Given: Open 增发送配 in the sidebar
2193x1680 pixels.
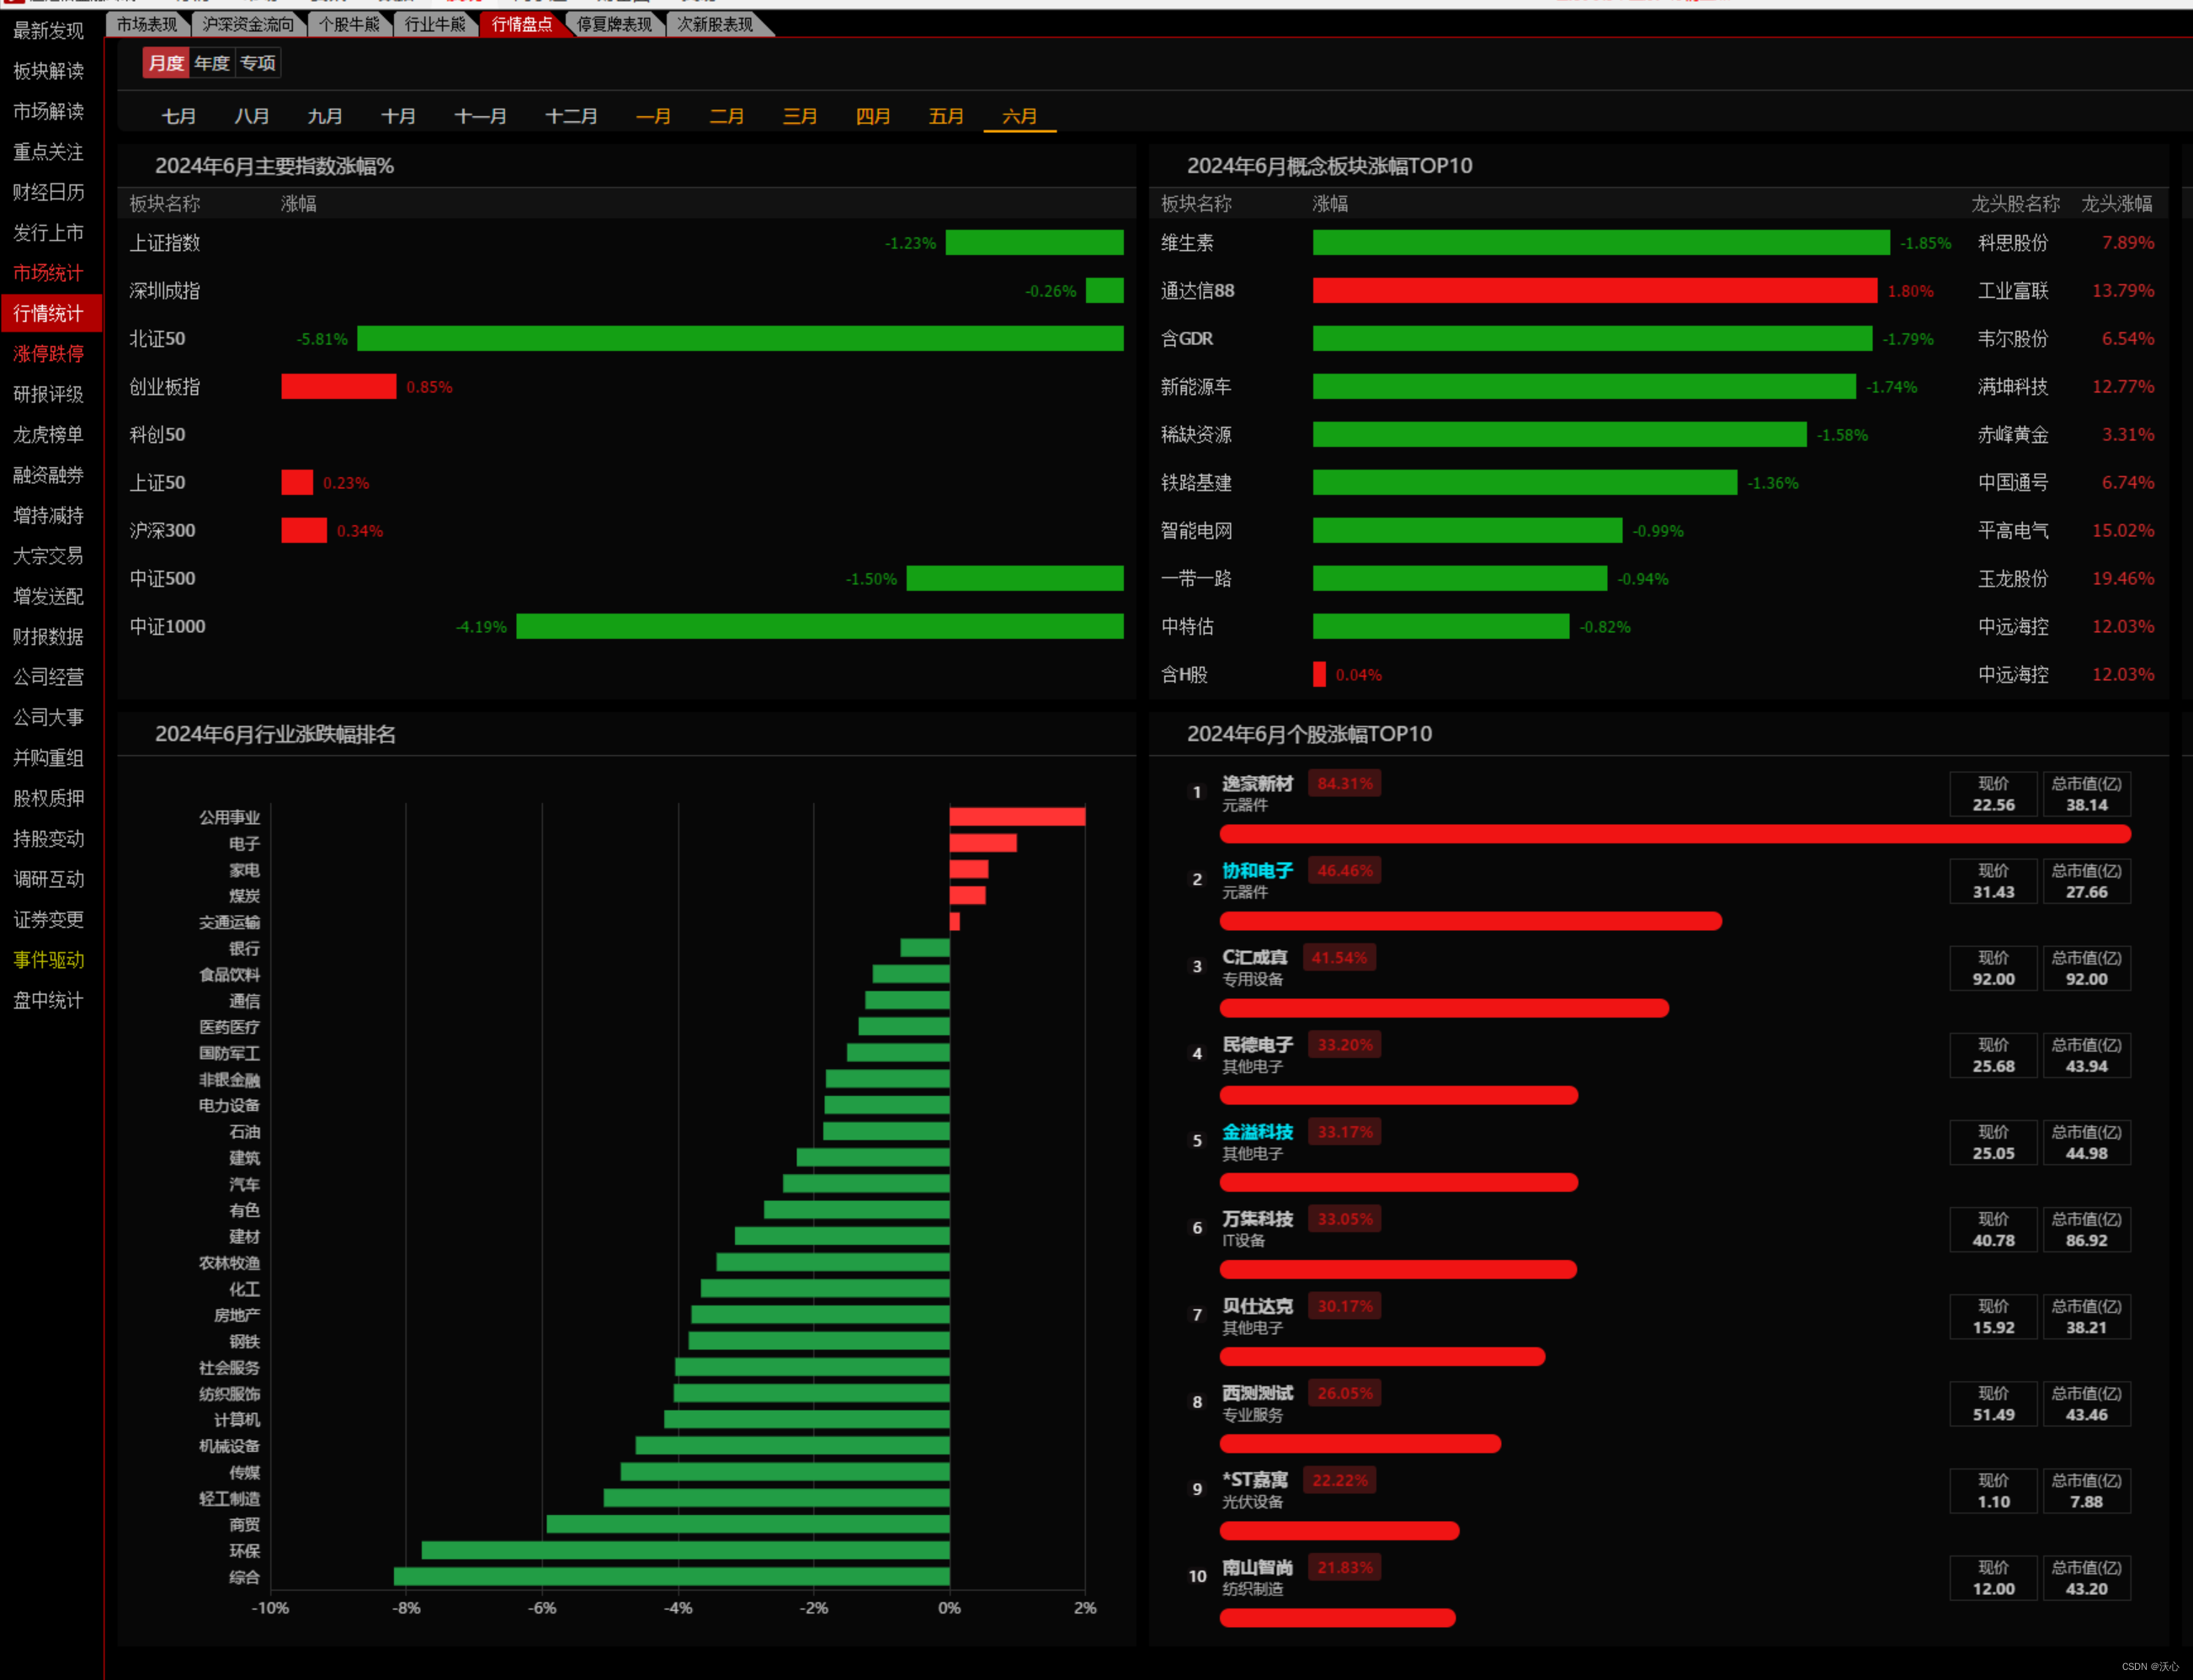Looking at the screenshot, I should coord(48,596).
